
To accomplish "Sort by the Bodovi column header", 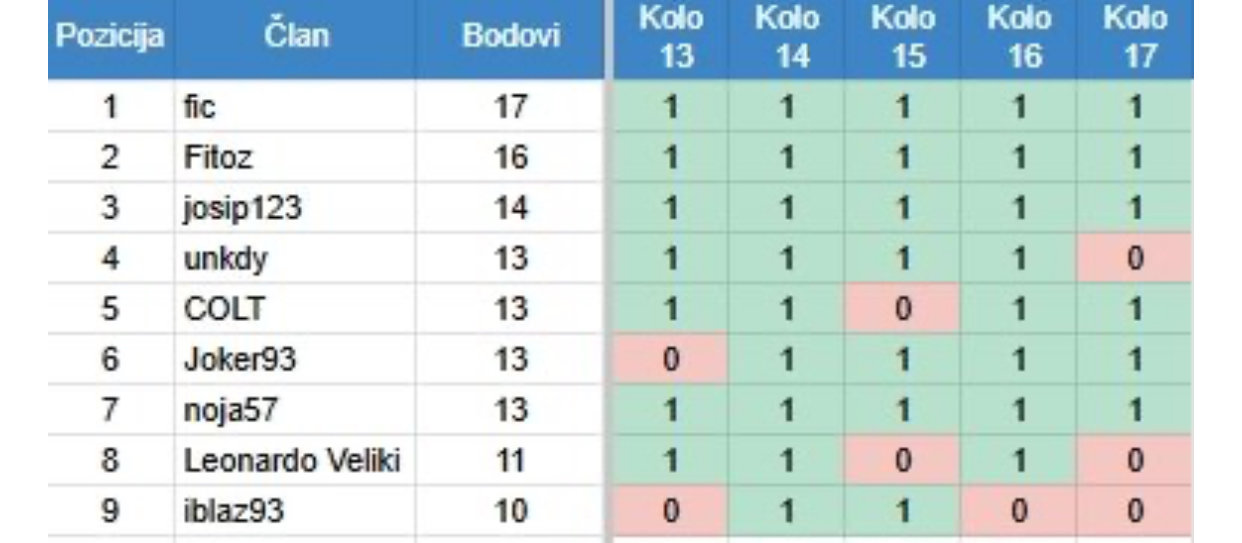I will [x=511, y=38].
